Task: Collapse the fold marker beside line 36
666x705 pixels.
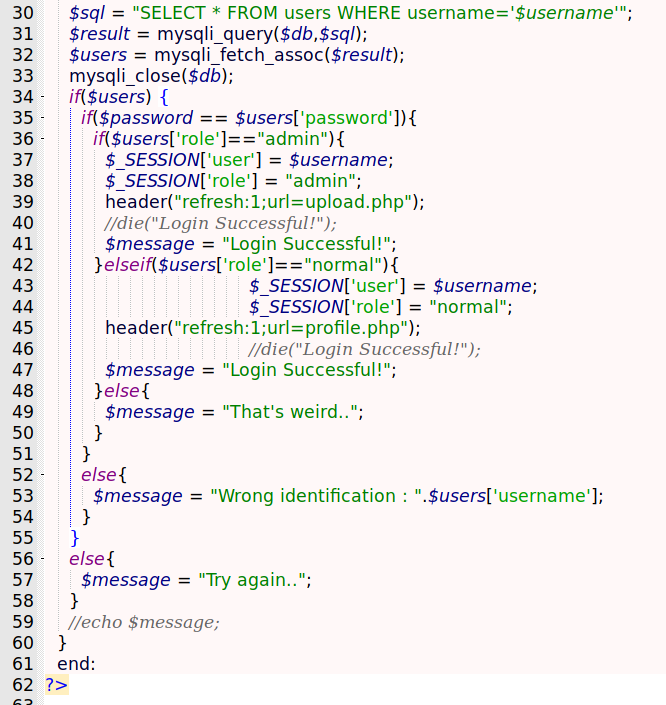Action: [x=43, y=138]
